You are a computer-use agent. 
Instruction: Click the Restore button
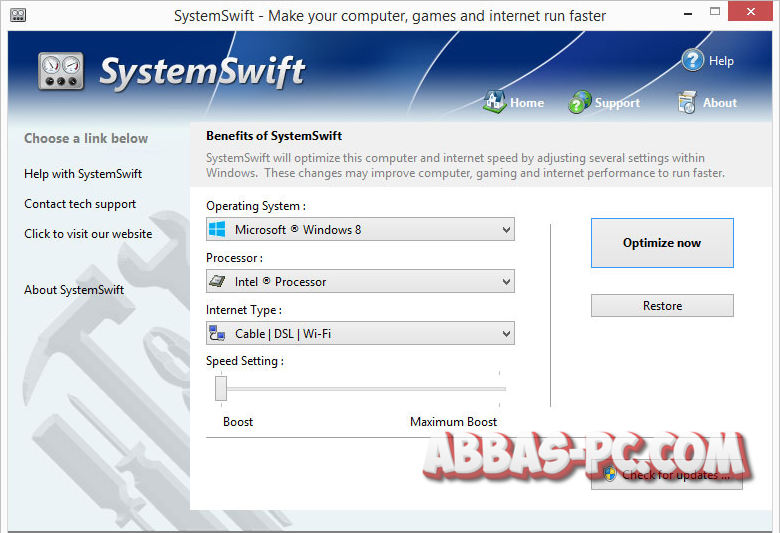tap(662, 306)
